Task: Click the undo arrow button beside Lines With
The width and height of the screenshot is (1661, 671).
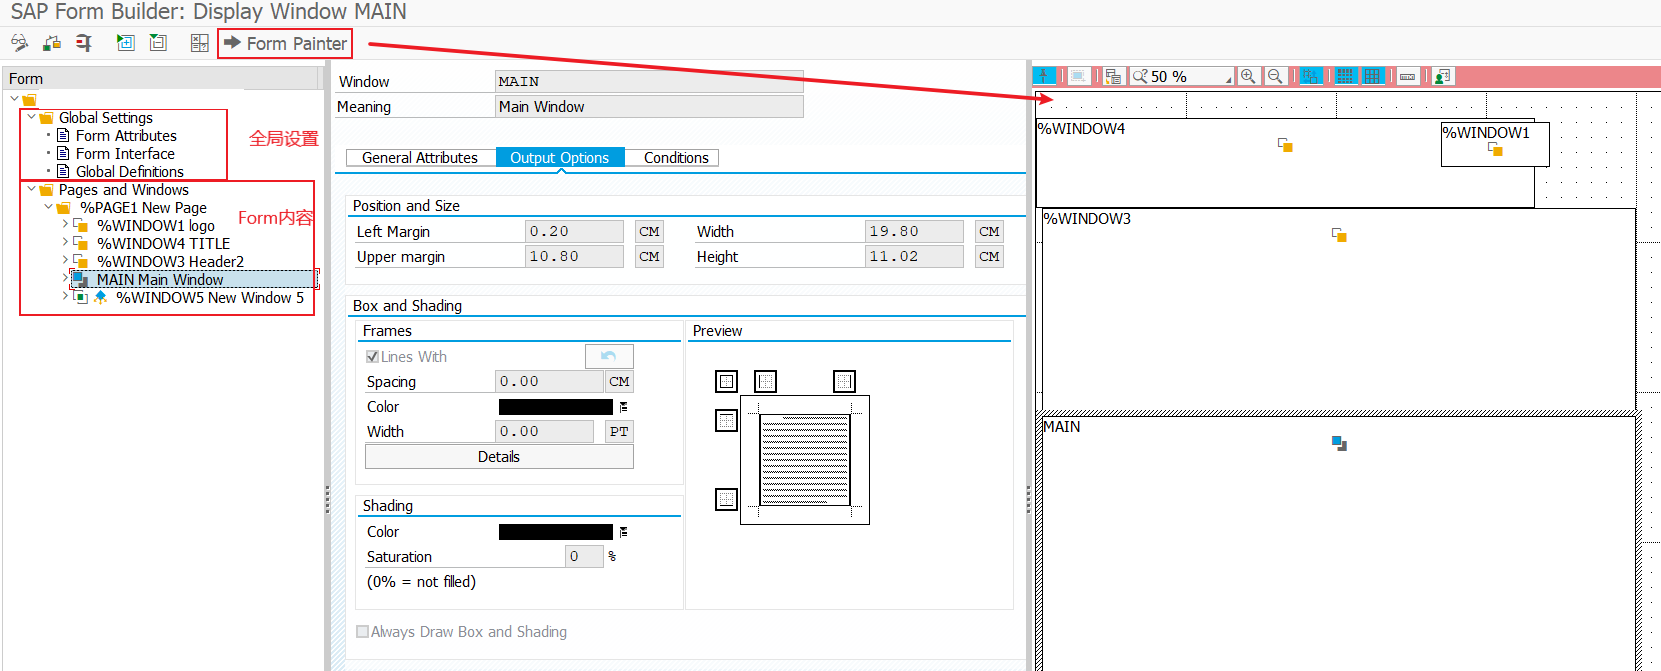Action: click(x=609, y=356)
